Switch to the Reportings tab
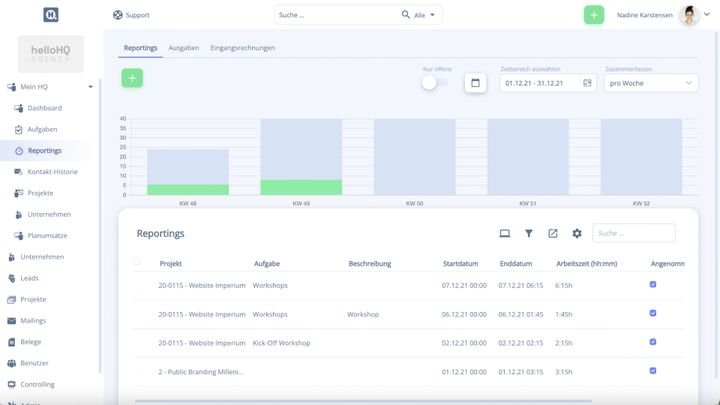720x405 pixels. pyautogui.click(x=141, y=48)
